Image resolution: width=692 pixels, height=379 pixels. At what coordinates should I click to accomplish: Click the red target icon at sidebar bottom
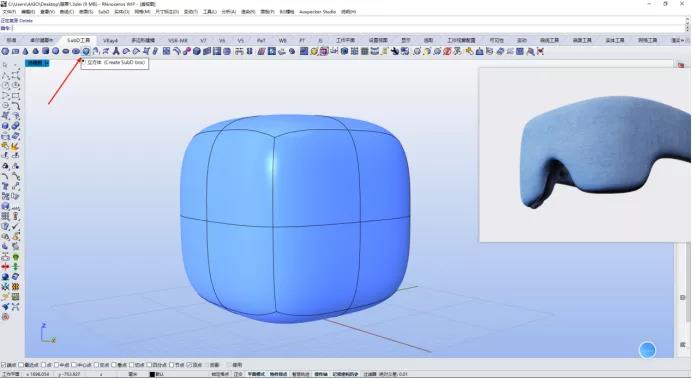[5, 317]
